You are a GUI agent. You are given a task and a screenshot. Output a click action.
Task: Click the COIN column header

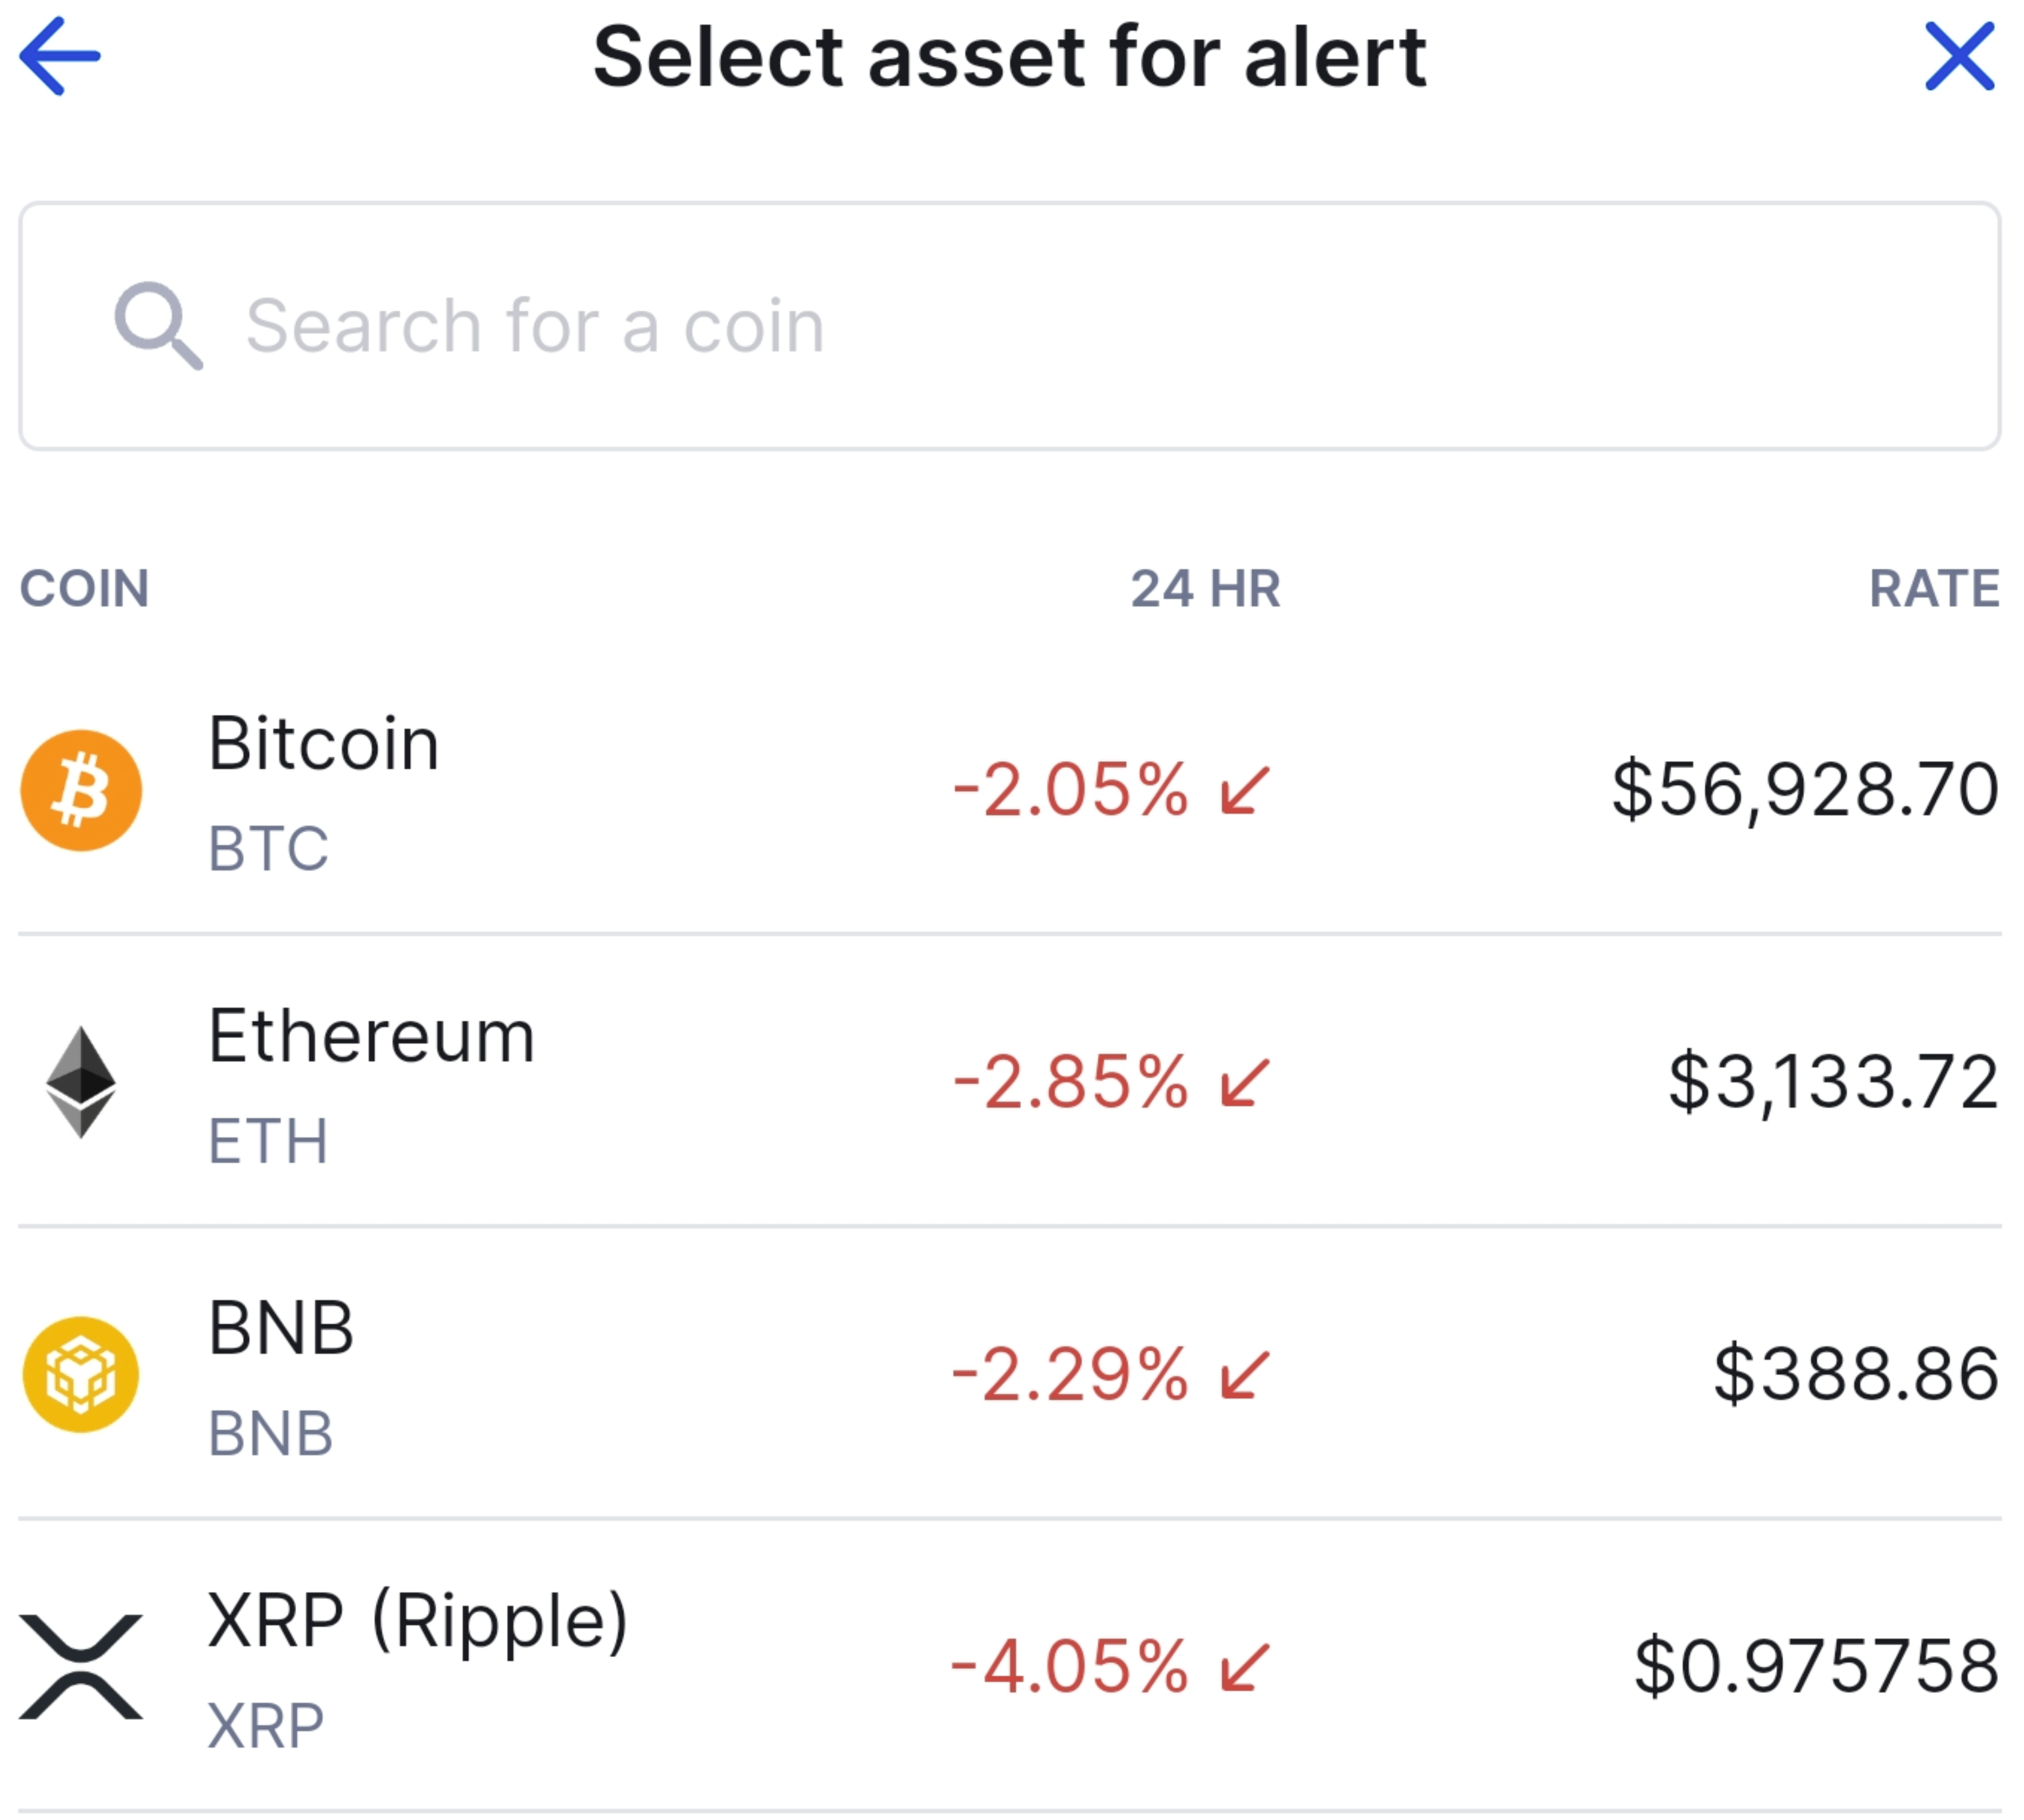86,589
